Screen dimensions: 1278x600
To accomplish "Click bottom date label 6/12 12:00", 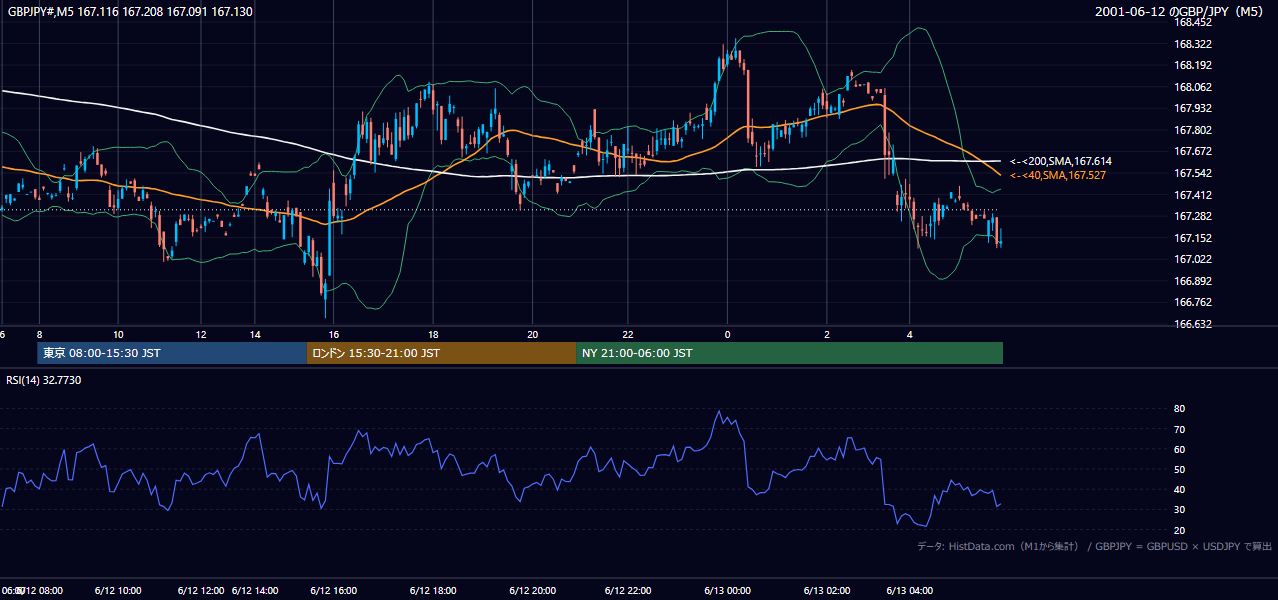I will tap(201, 591).
